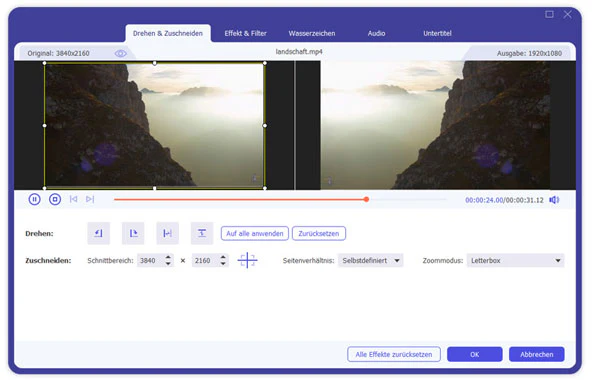Flip the video vertically

[x=202, y=233]
